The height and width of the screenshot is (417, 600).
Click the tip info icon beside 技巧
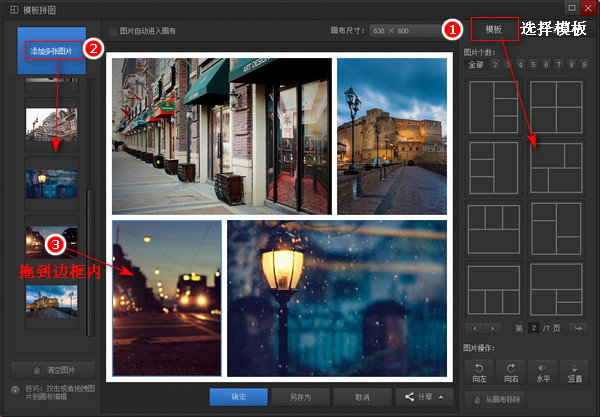[x=15, y=389]
